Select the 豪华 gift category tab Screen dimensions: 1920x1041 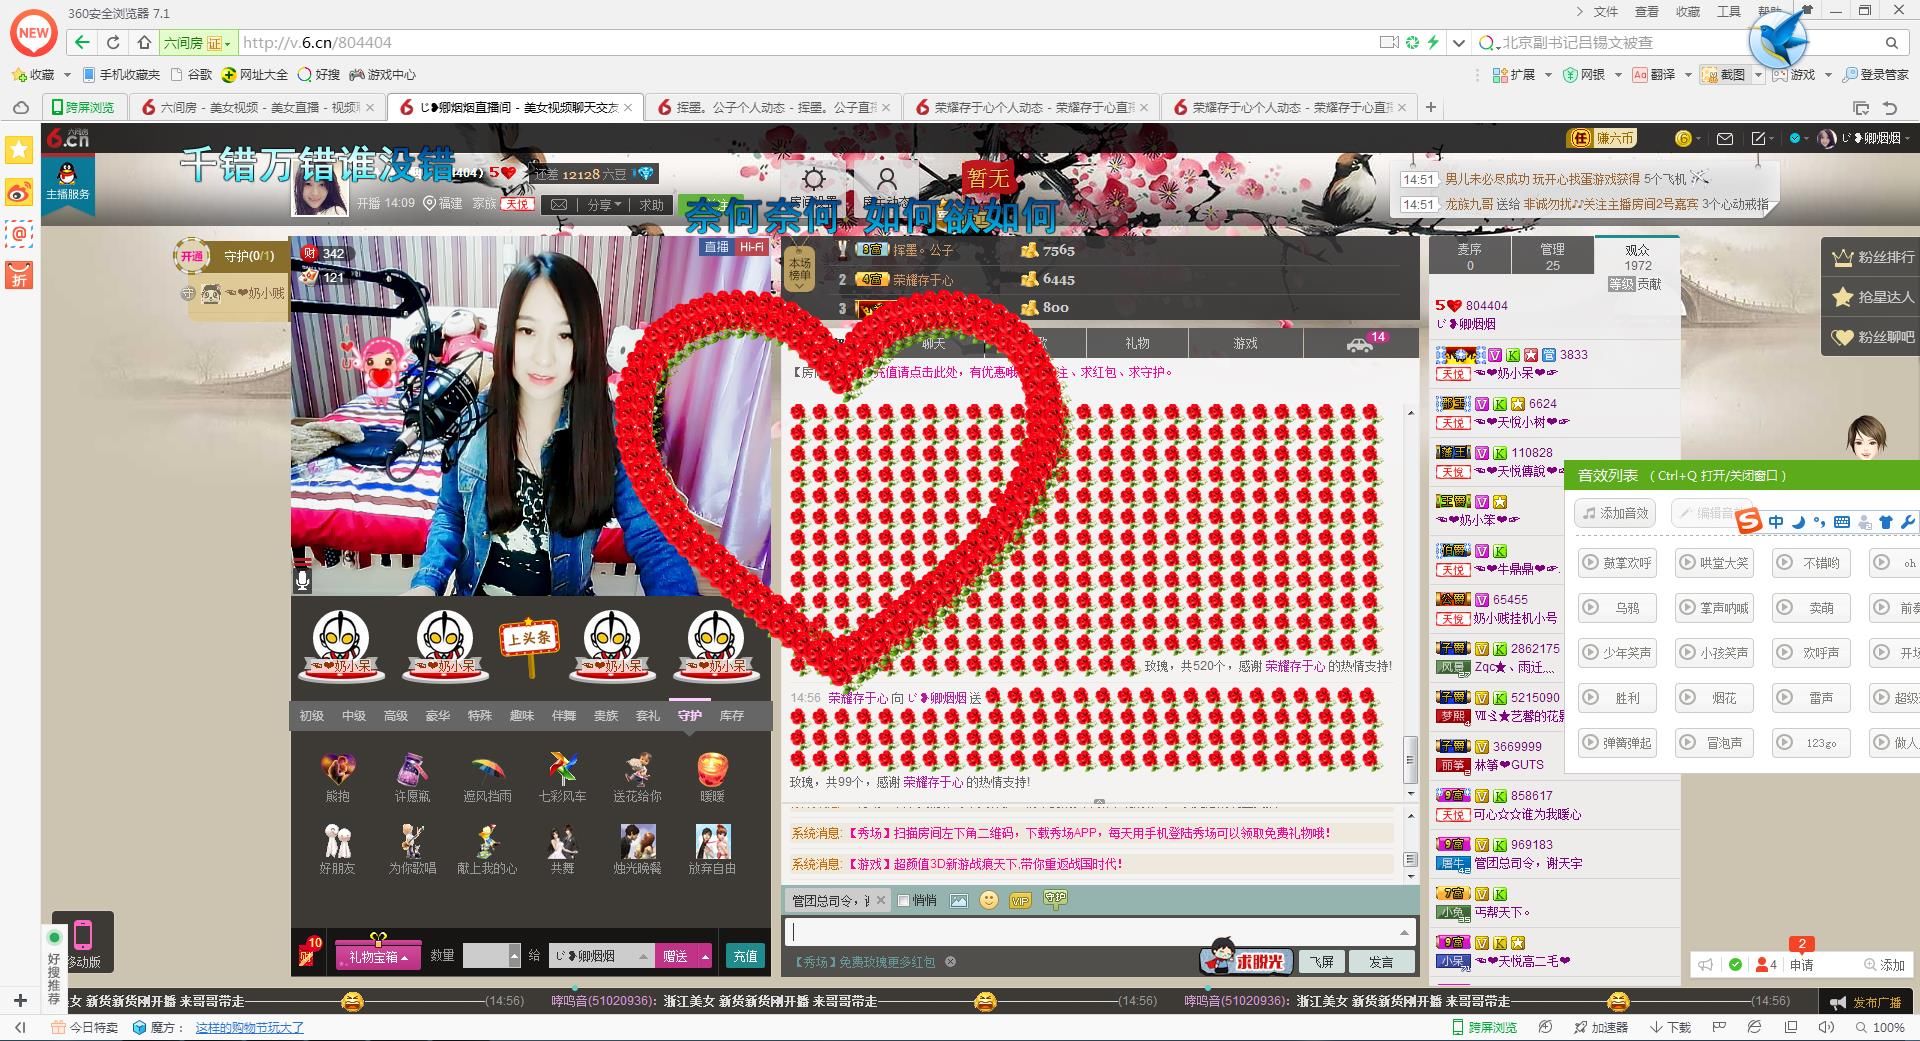(437, 716)
